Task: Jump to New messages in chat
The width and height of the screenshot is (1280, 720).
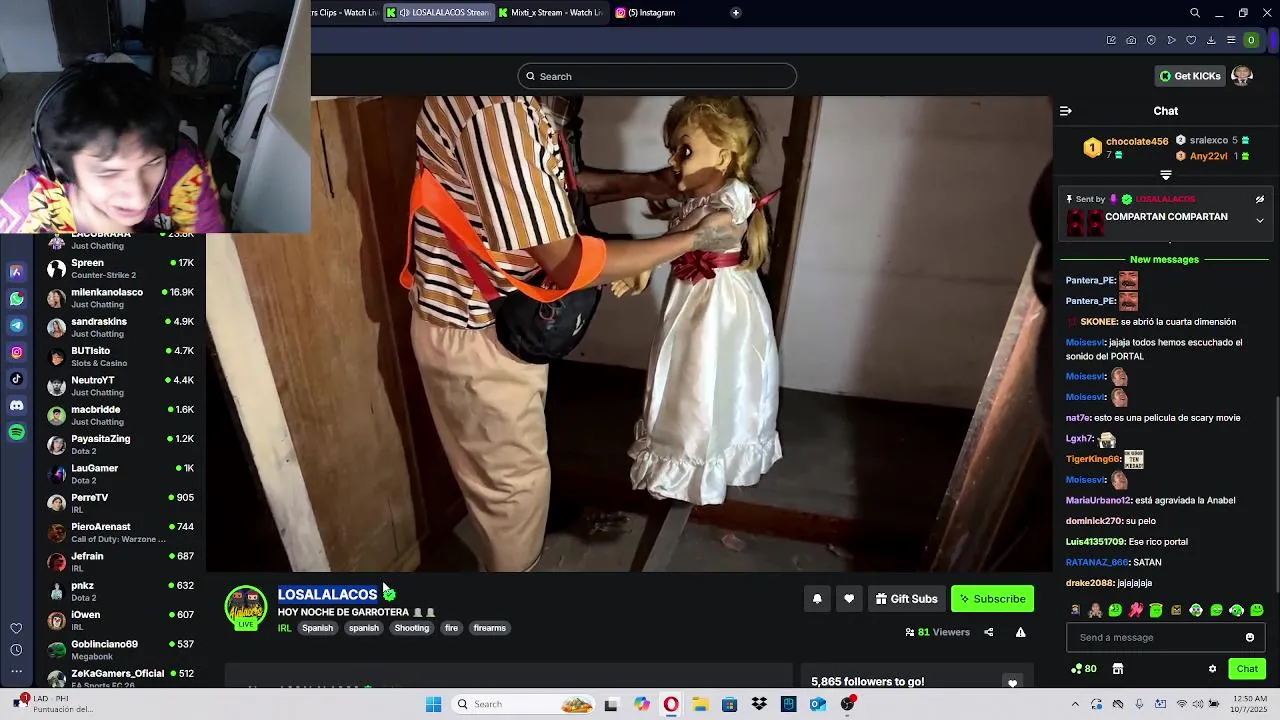Action: point(1164,260)
